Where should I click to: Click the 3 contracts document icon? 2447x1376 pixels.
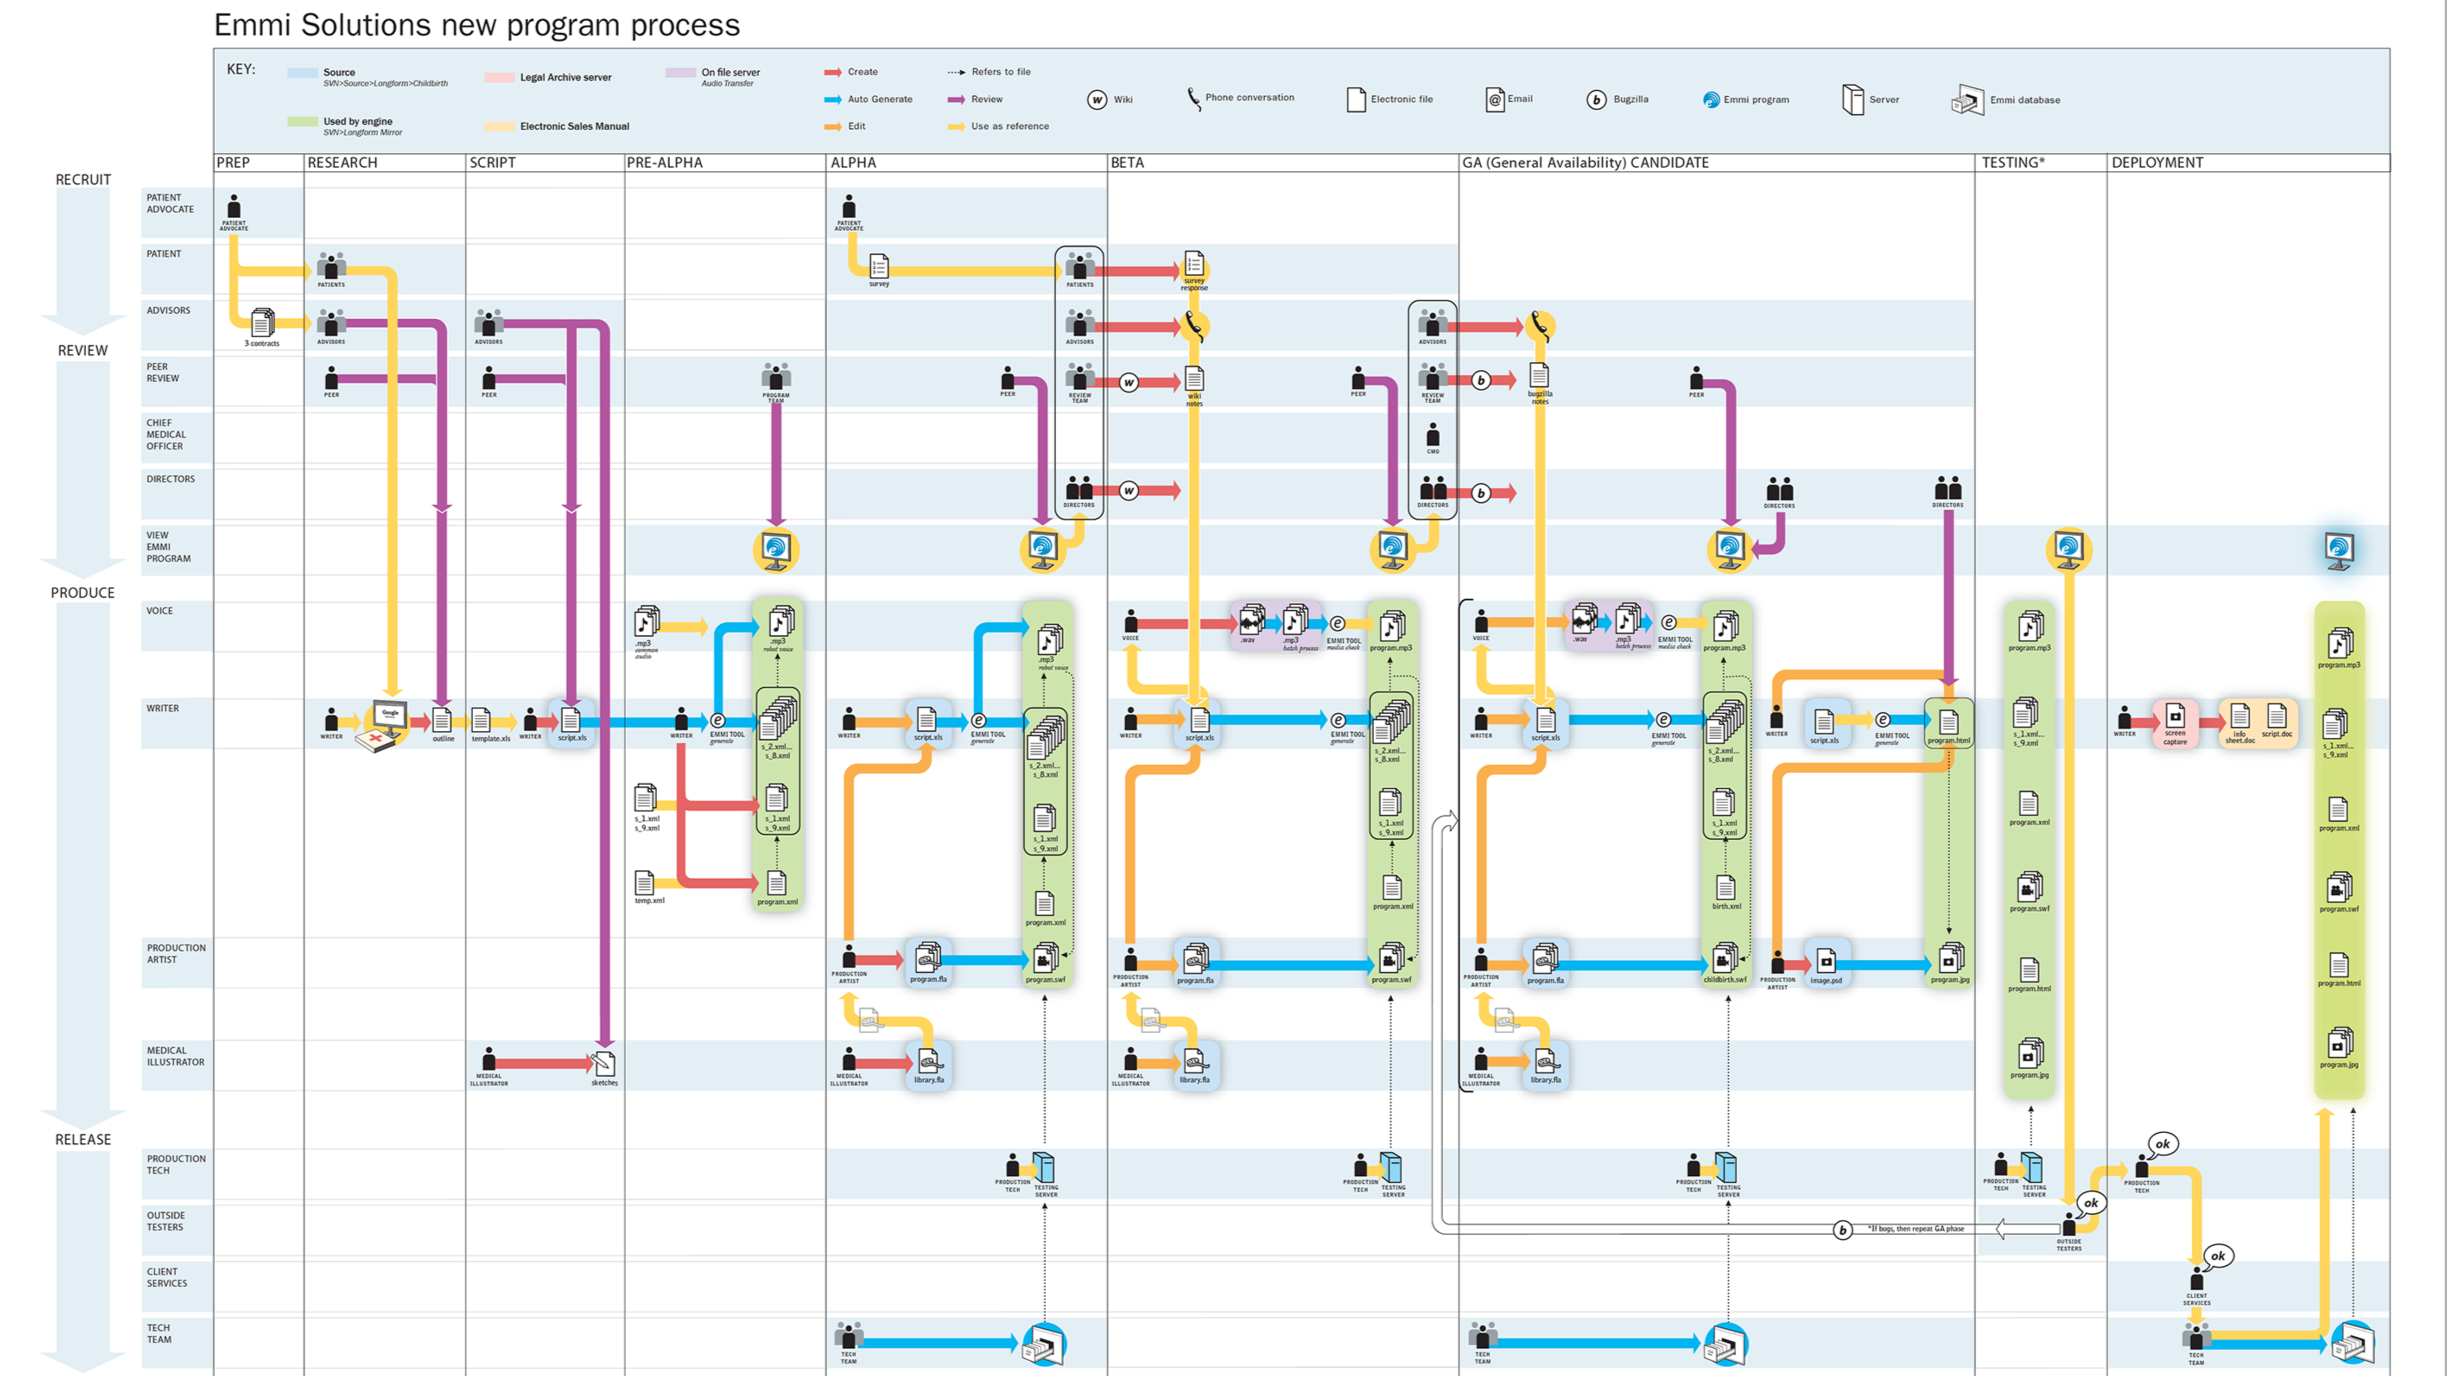tap(262, 323)
